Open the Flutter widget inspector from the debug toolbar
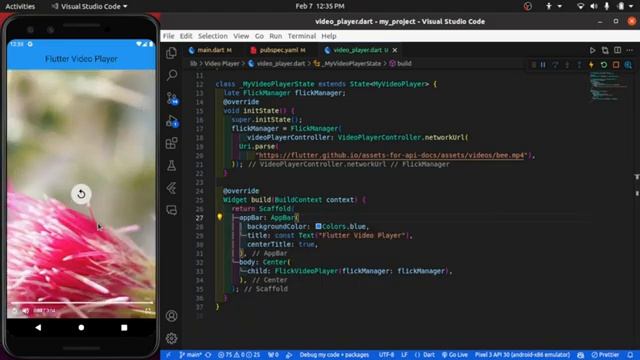The height and width of the screenshot is (360, 640). 628,64
